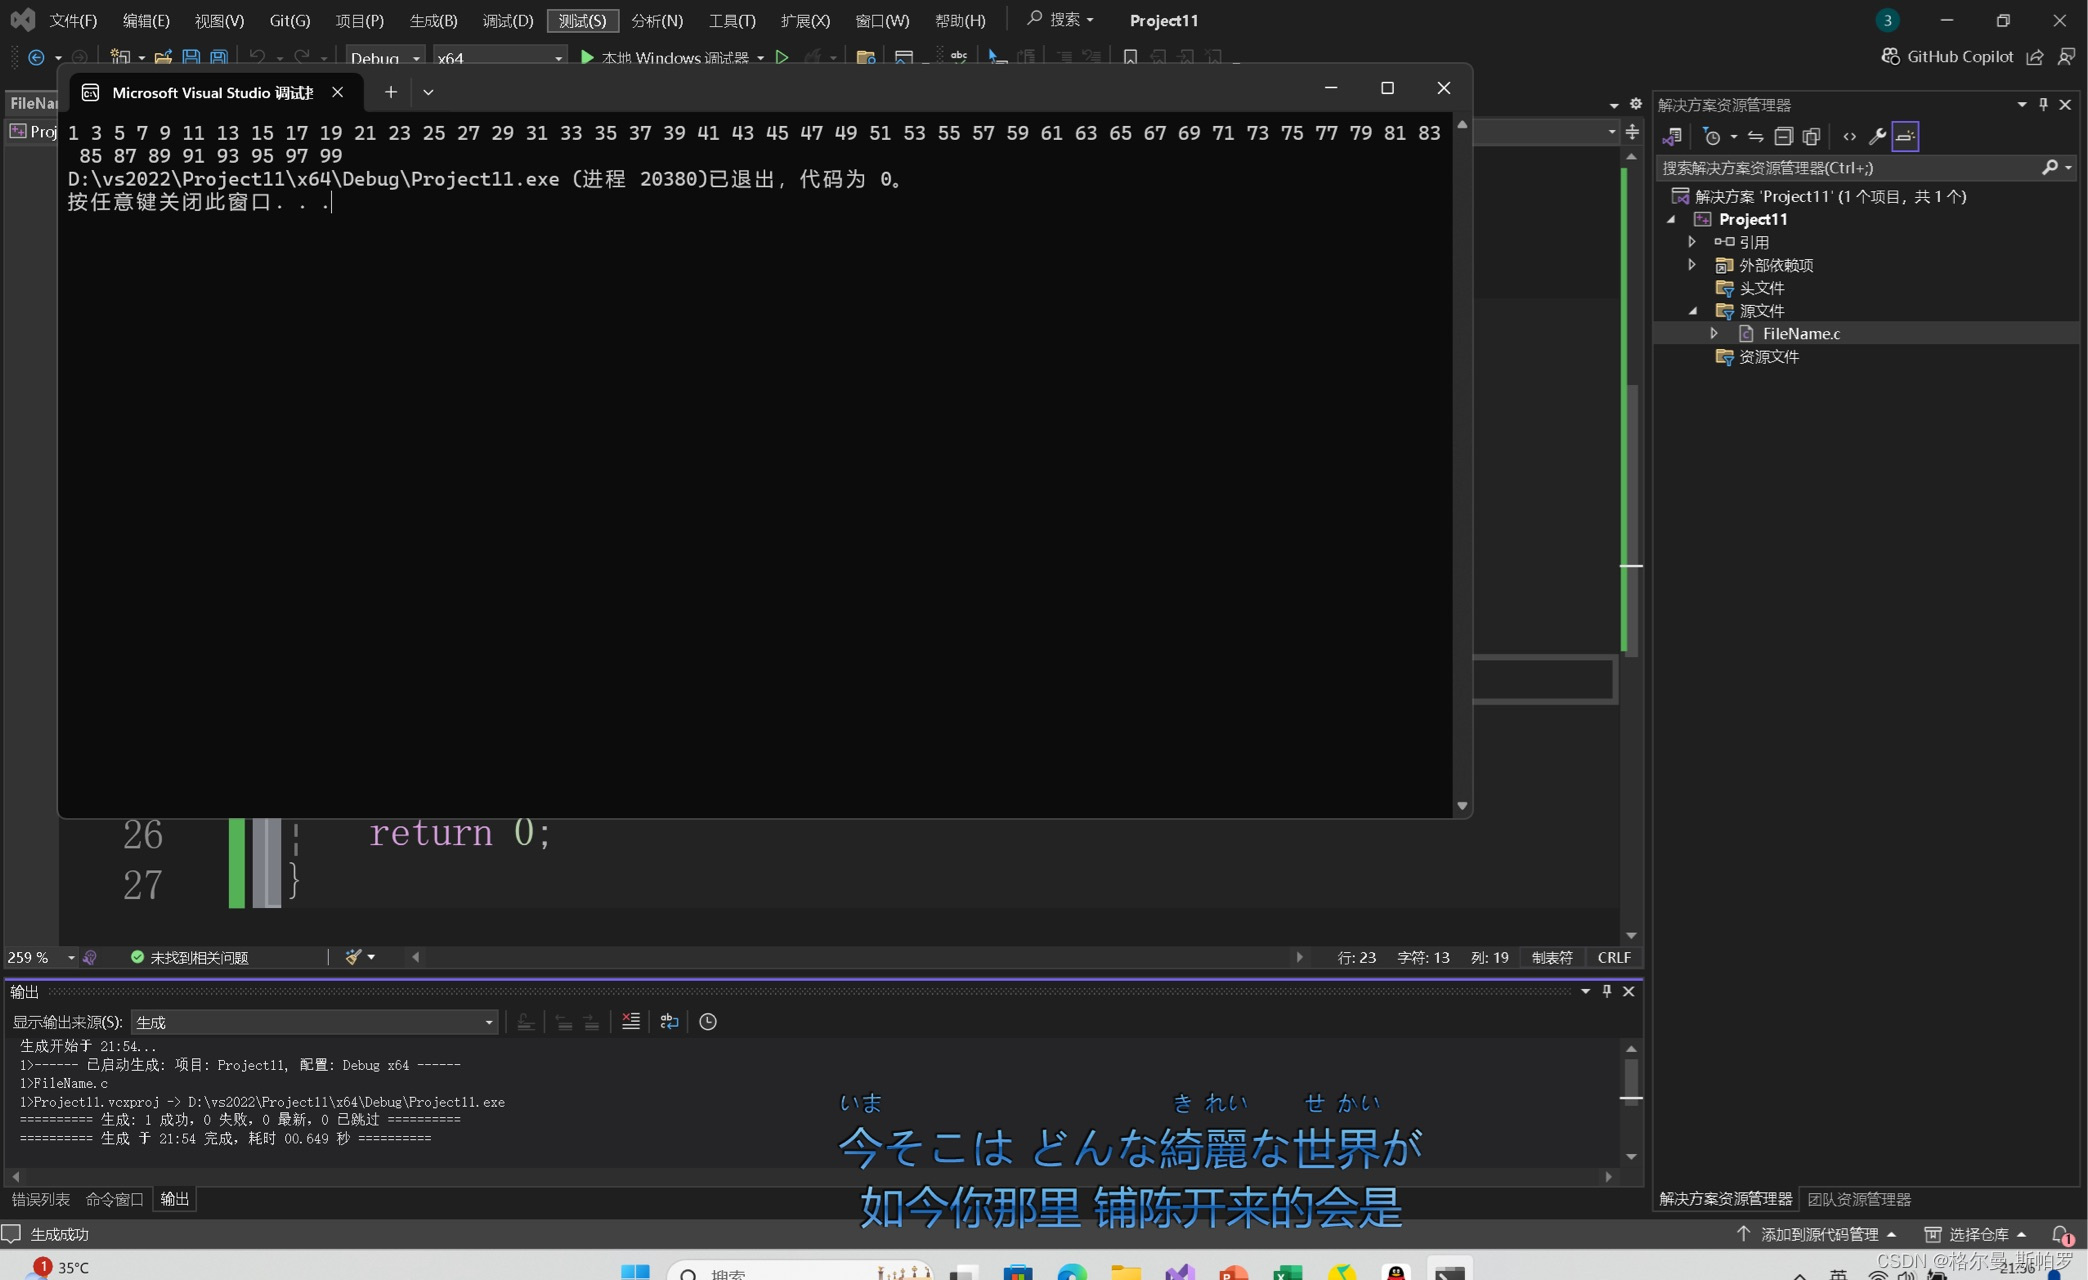Open the 工具(T) menu
2088x1280 pixels.
click(732, 20)
